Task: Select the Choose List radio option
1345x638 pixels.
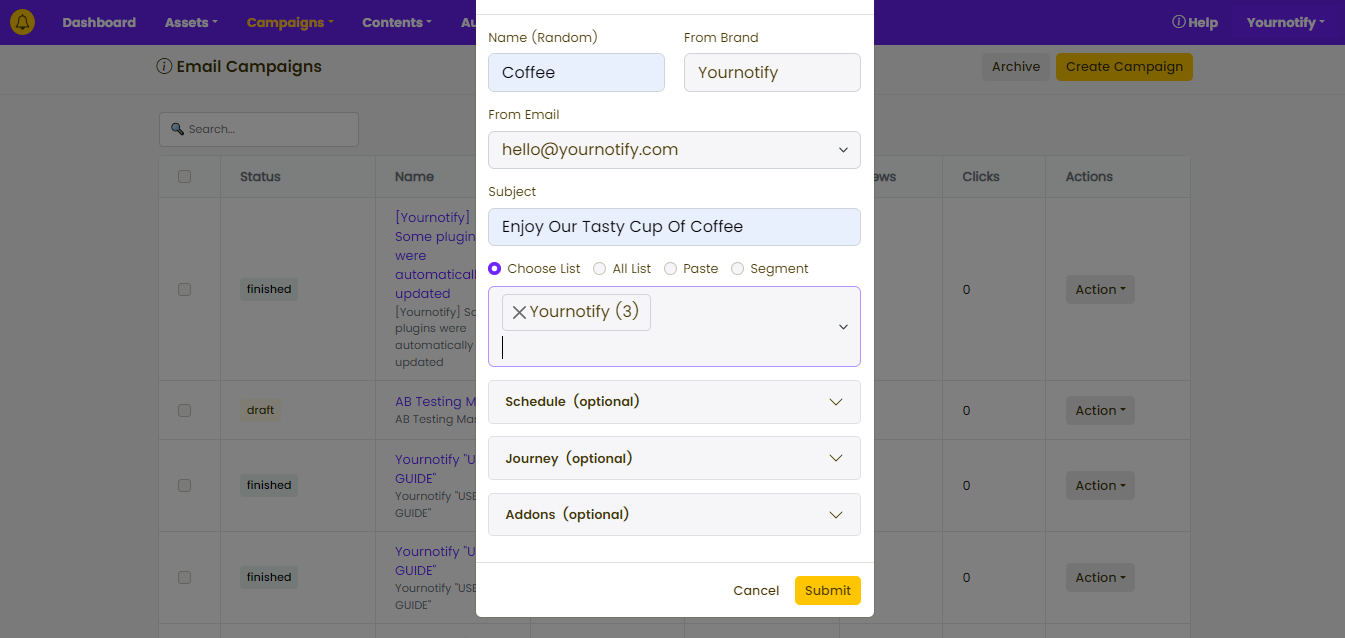Action: tap(495, 269)
